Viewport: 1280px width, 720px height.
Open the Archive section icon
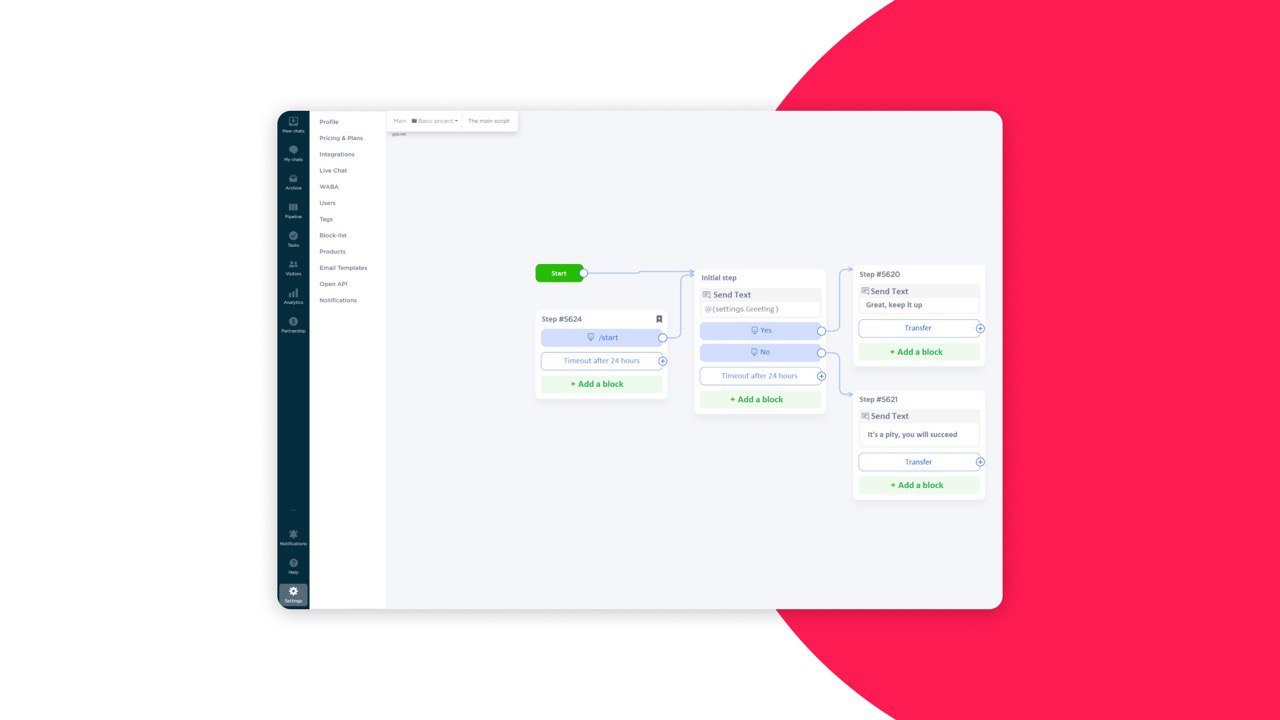(293, 179)
